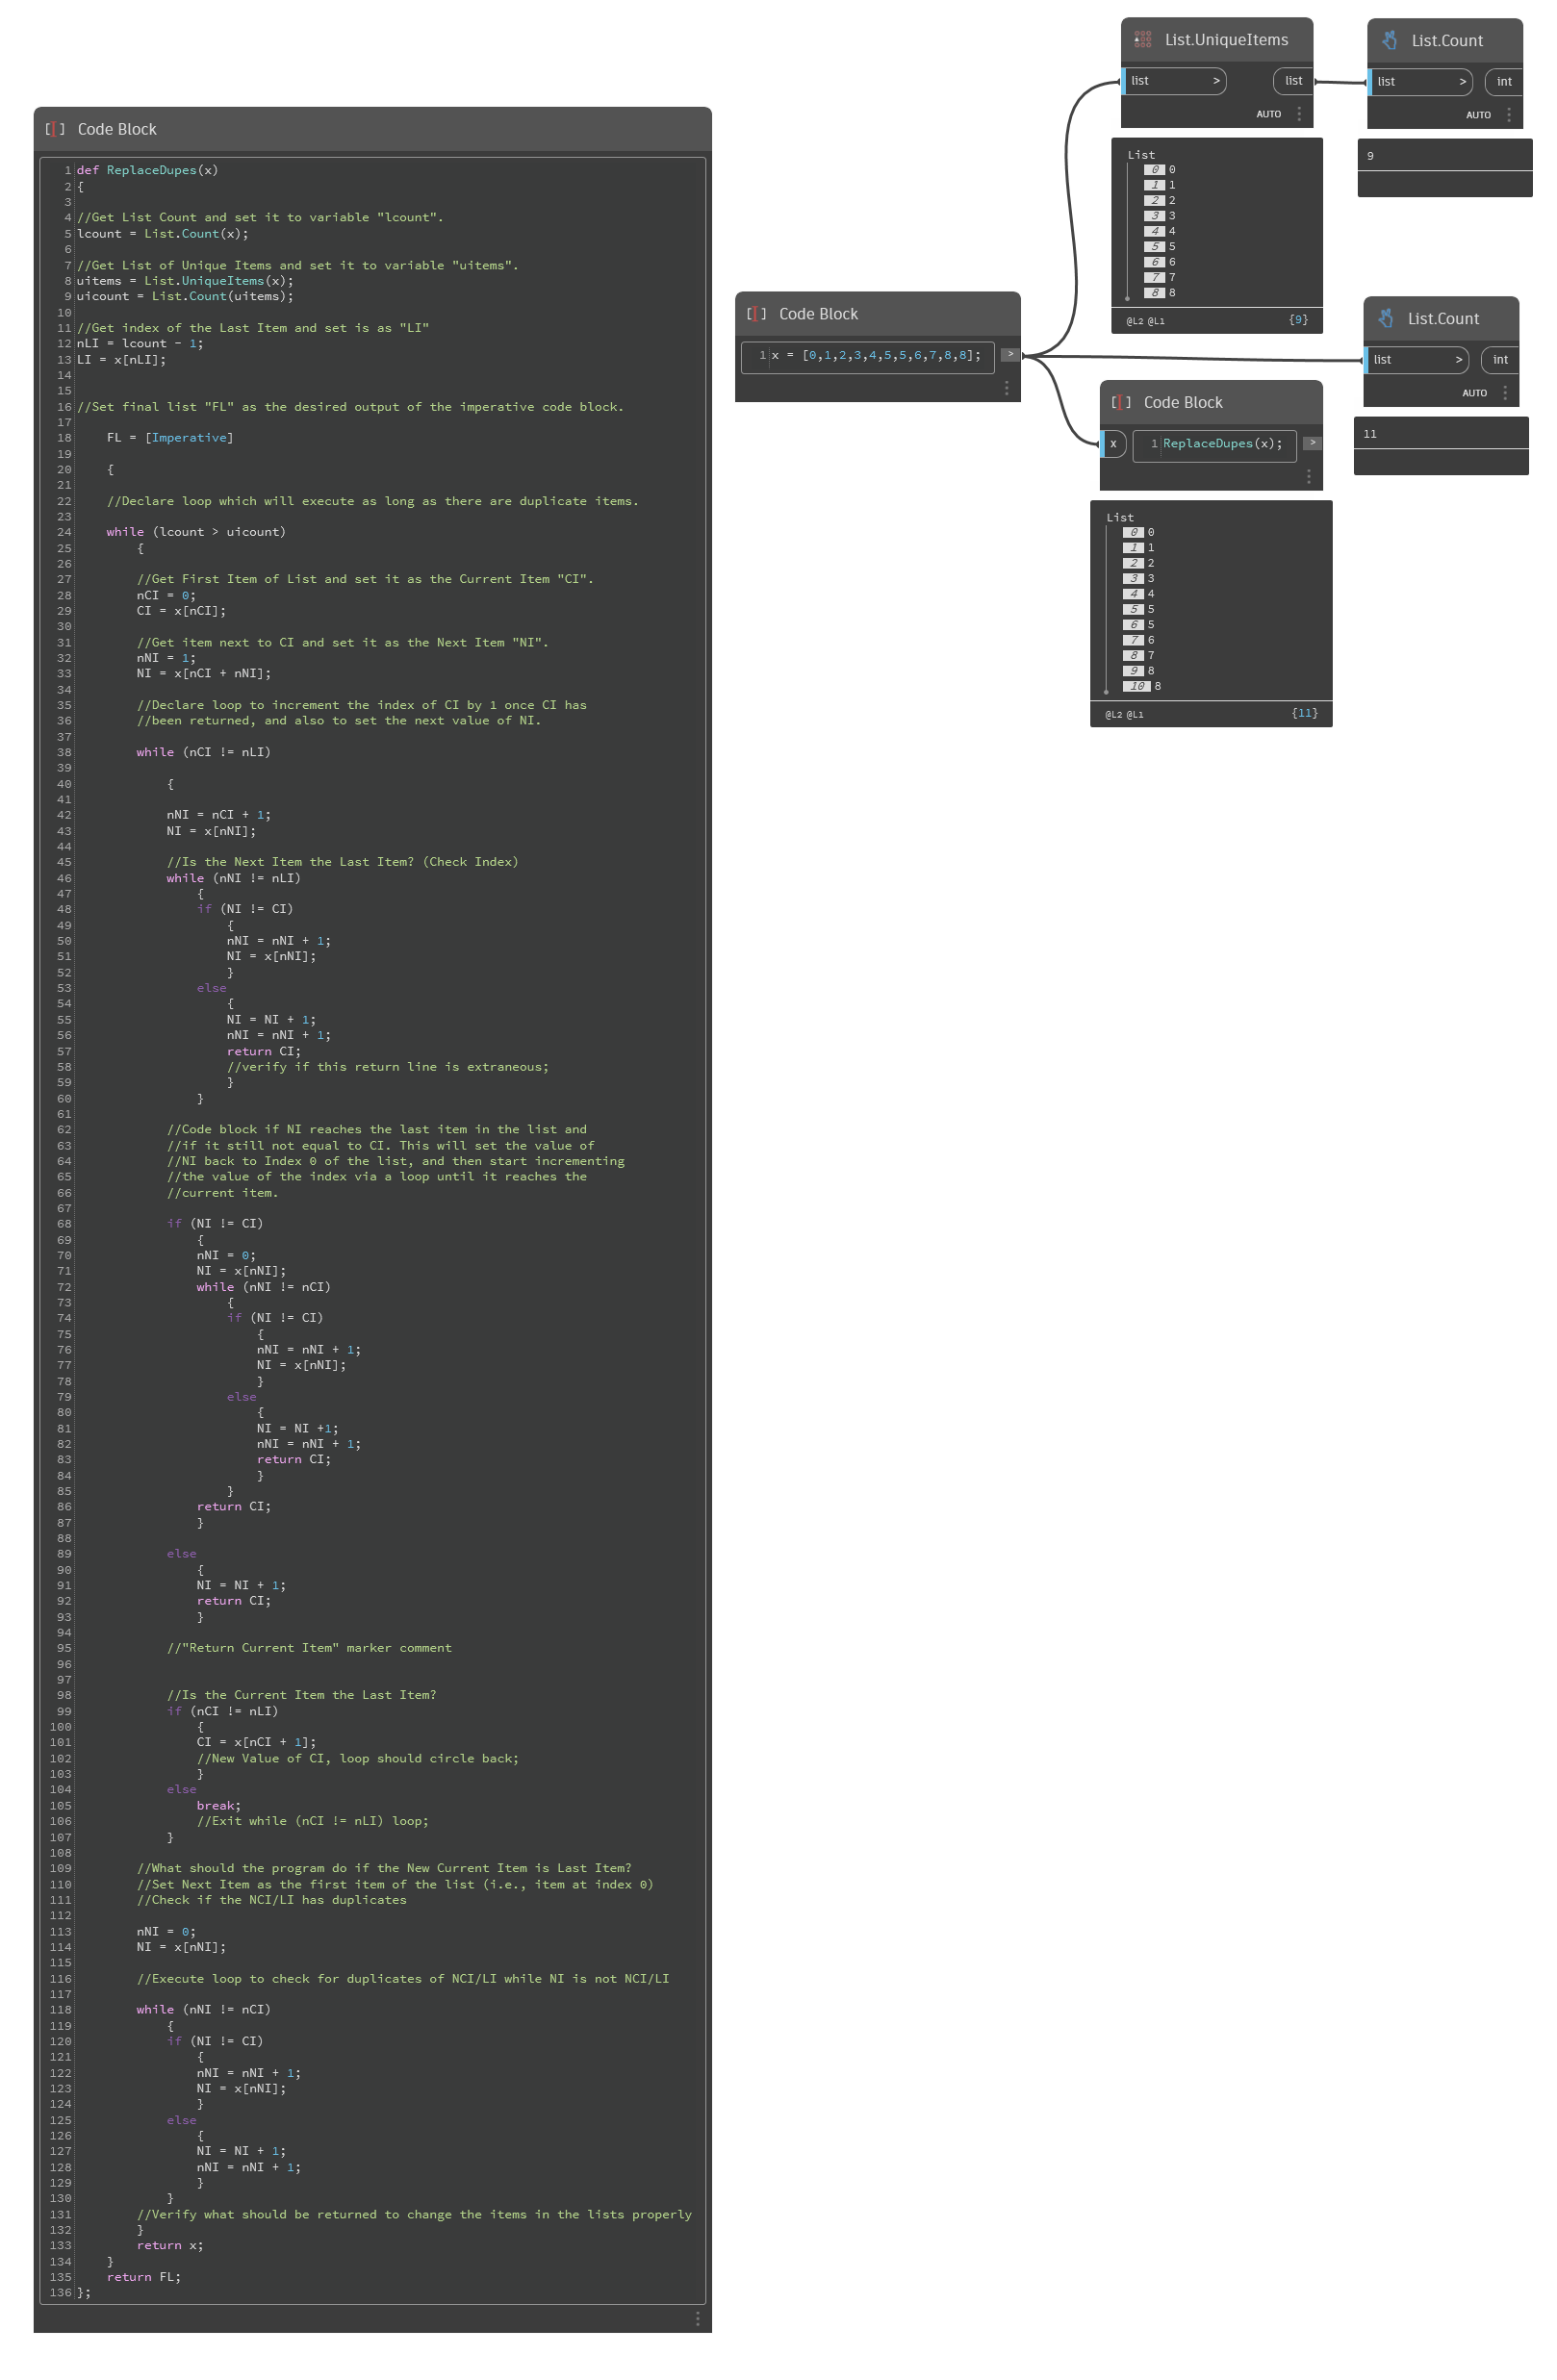Viewport: 1557px width, 2380px height.
Task: Click the title of the List.Count node showing 9
Action: pos(1447,41)
